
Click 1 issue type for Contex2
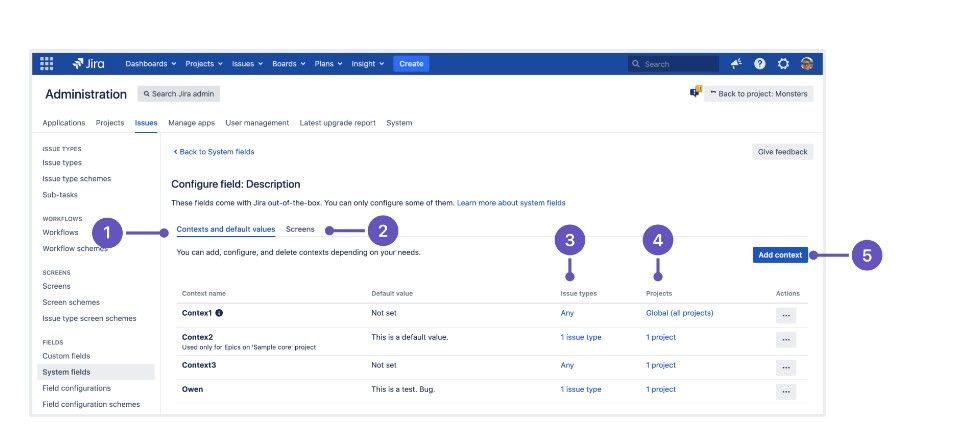point(581,337)
